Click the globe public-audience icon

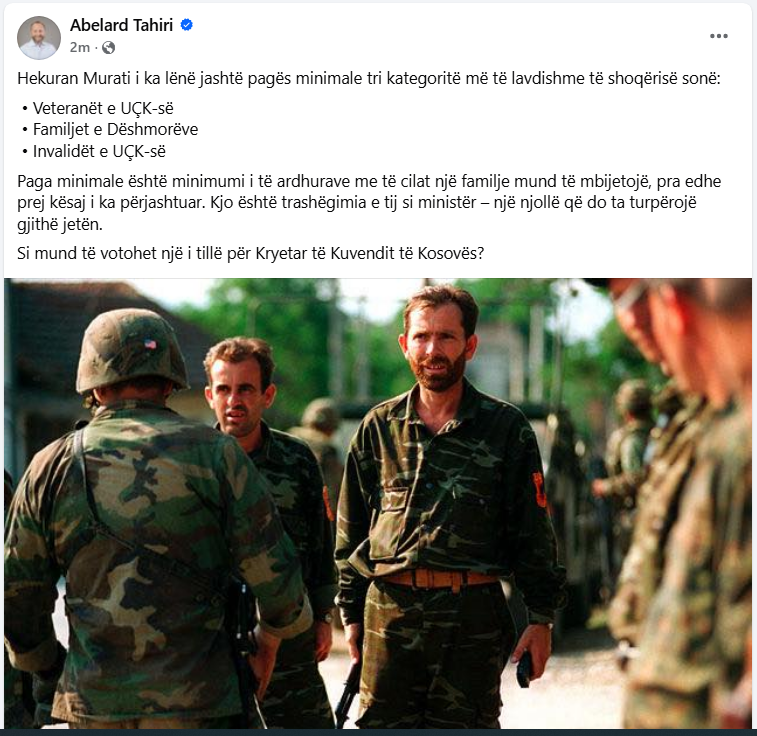pyautogui.click(x=109, y=47)
